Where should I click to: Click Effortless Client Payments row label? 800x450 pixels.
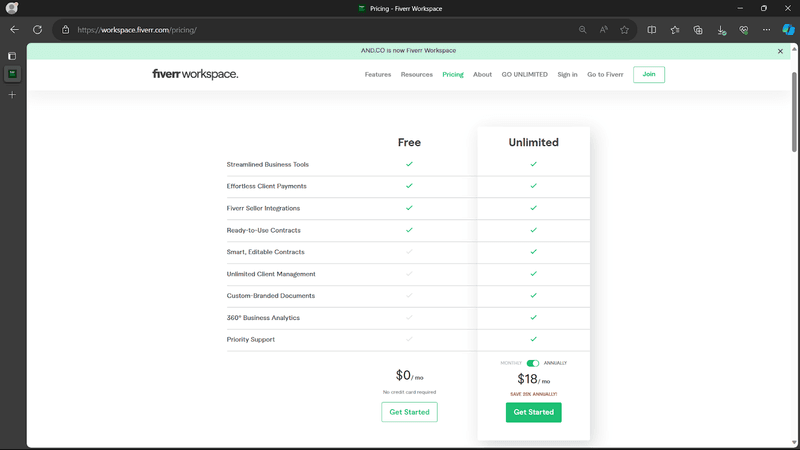click(266, 186)
